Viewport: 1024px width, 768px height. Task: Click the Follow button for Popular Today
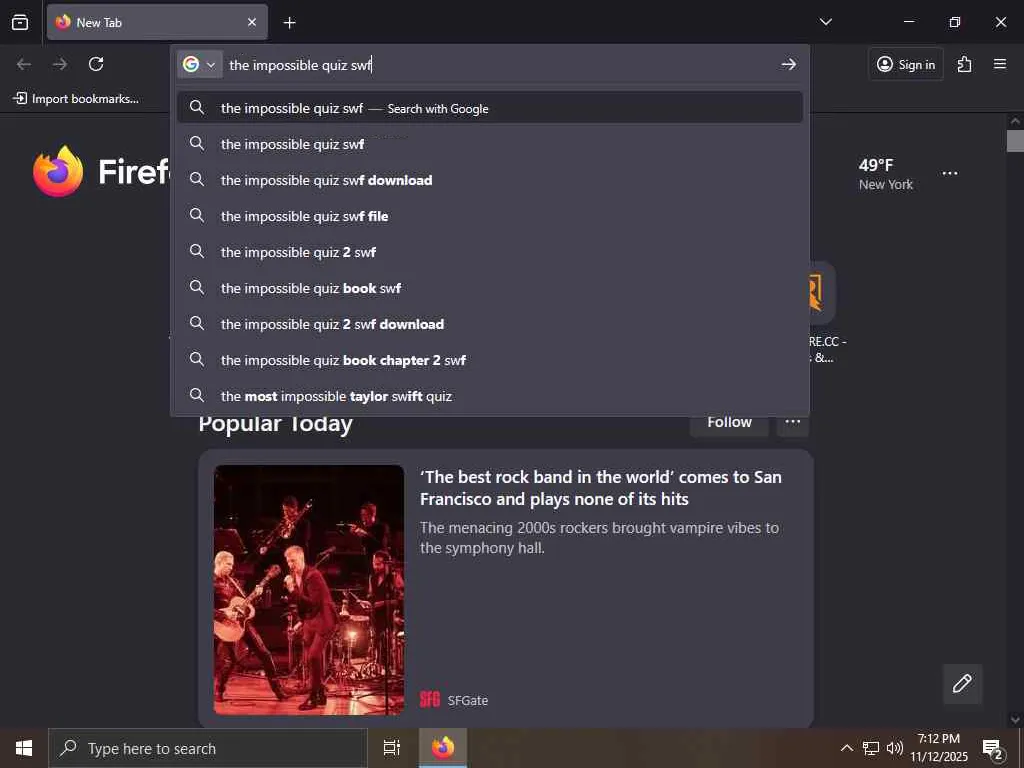[x=729, y=423]
